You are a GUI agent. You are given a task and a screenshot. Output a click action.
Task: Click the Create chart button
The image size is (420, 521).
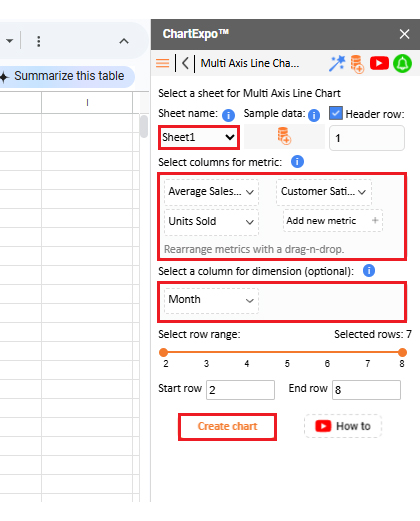tap(227, 427)
